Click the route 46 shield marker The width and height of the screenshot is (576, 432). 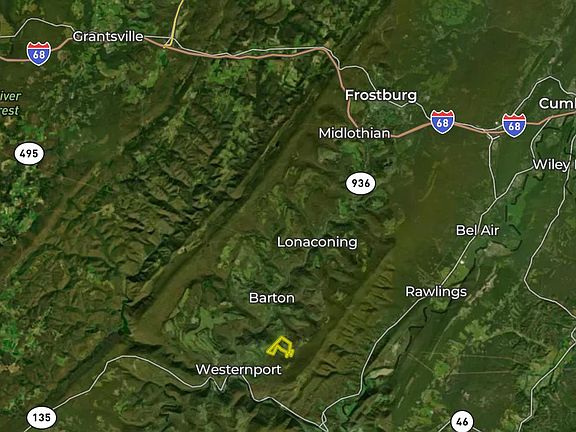pos(462,421)
